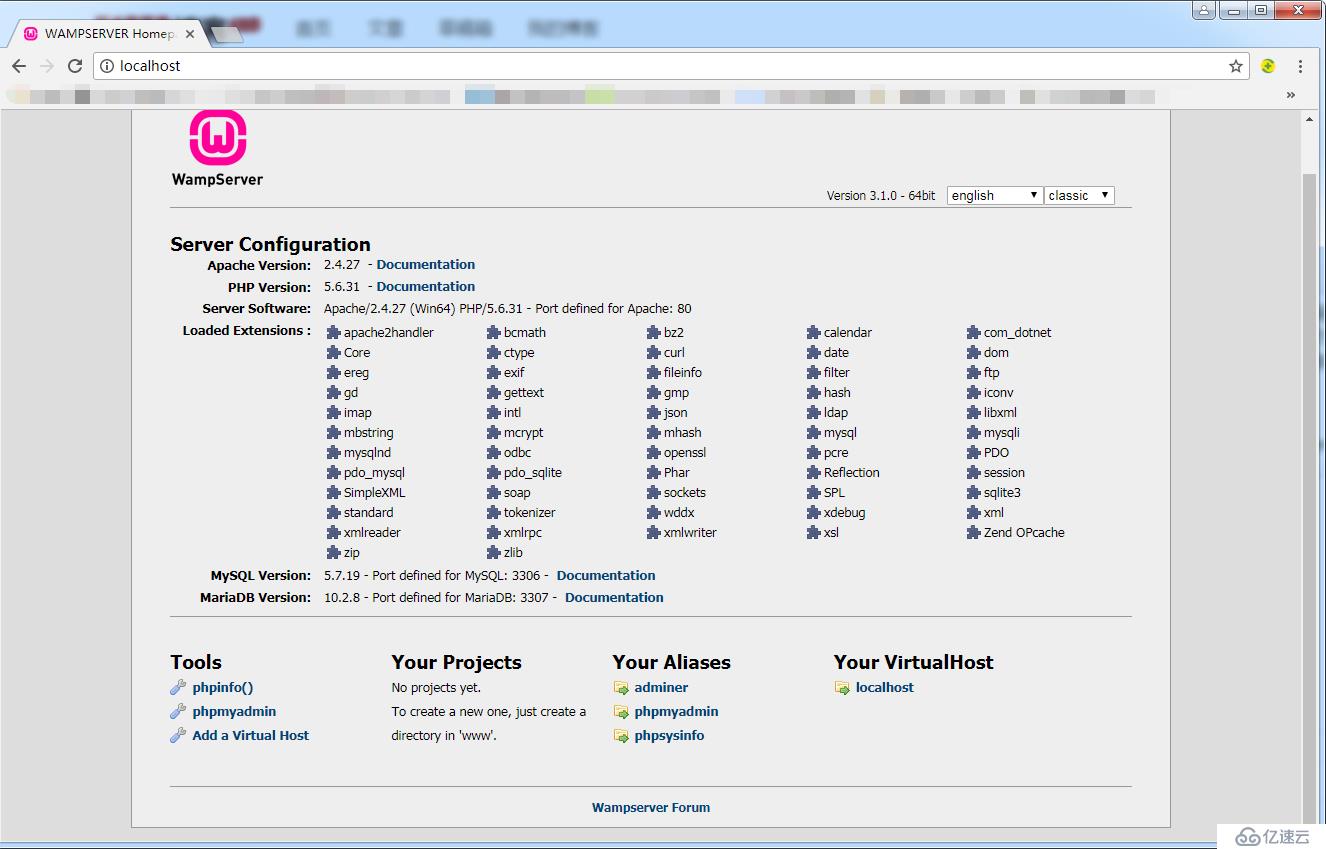This screenshot has width=1326, height=849.
Task: Open localhost VirtualHost link
Action: [885, 688]
